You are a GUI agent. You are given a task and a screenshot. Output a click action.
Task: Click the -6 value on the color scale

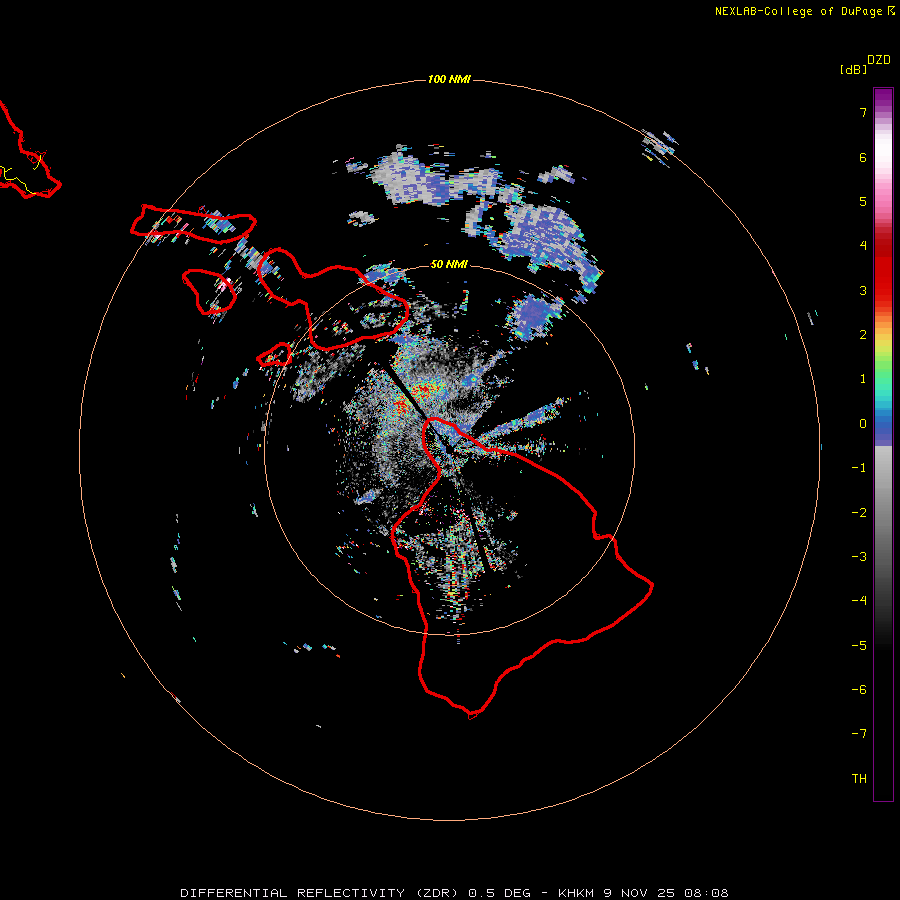[x=859, y=690]
